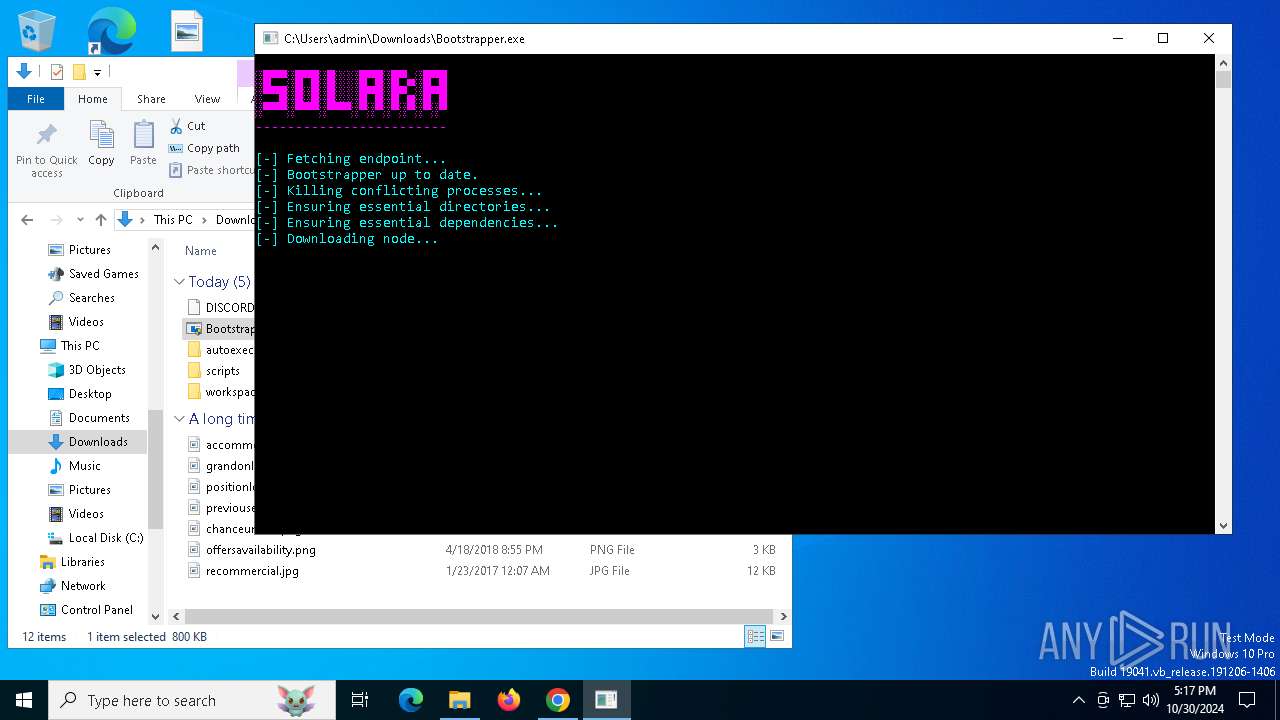The image size is (1280, 720).
Task: Select the Bootstrapper file in list
Action: 220,329
